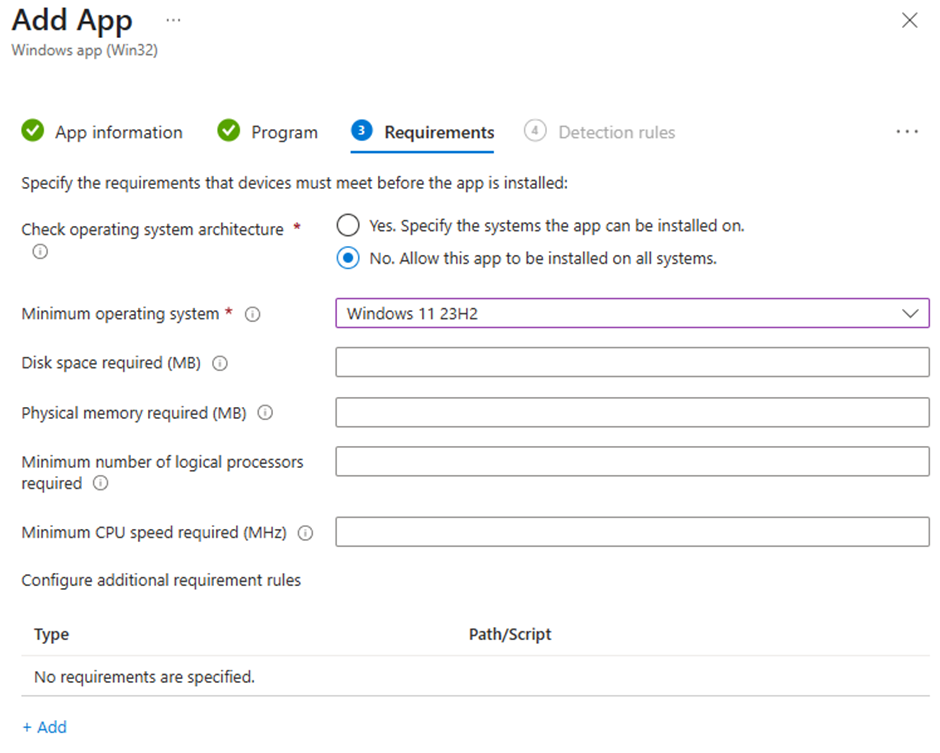The image size is (940, 753).
Task: Click the Minimum CPU speed input box
Action: point(630,532)
